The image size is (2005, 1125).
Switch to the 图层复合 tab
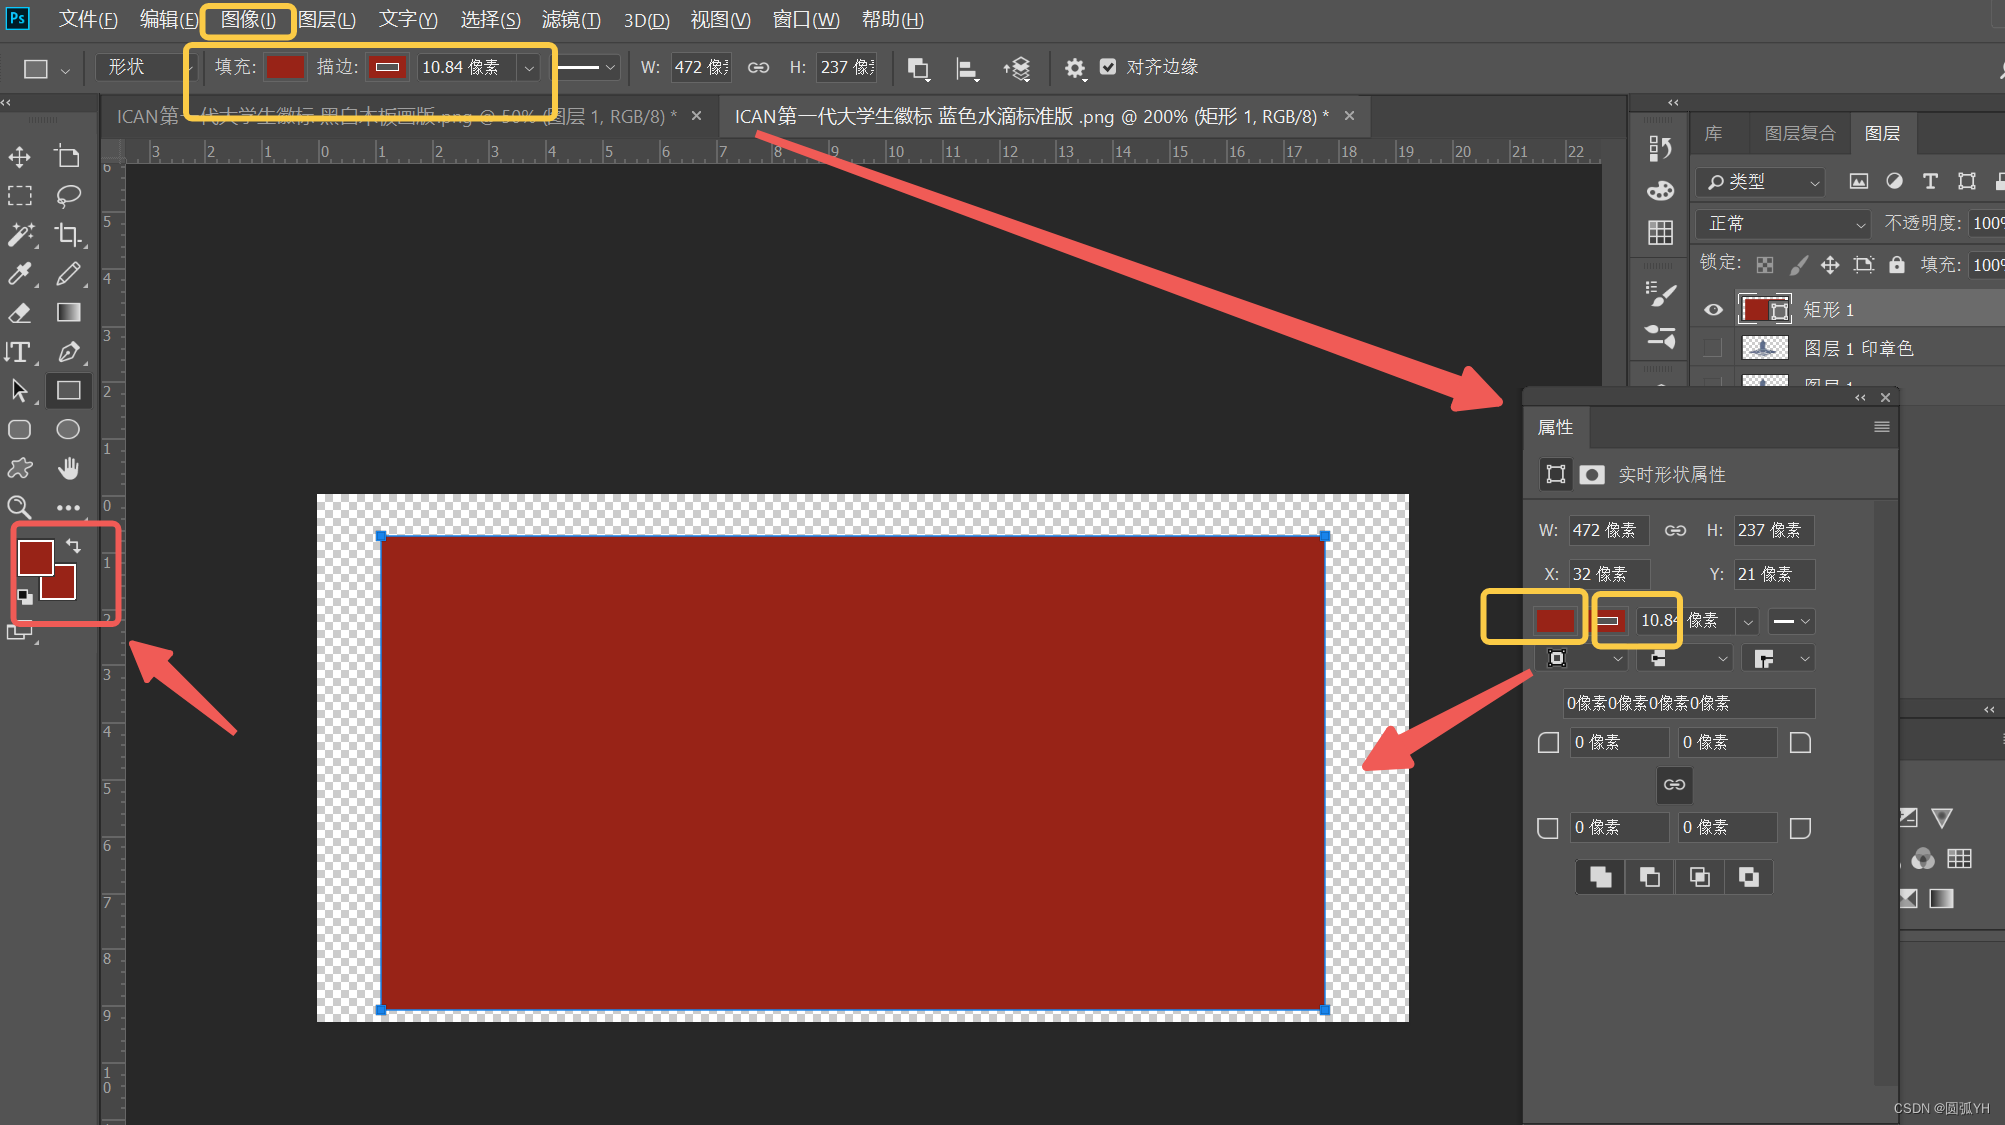click(1799, 133)
